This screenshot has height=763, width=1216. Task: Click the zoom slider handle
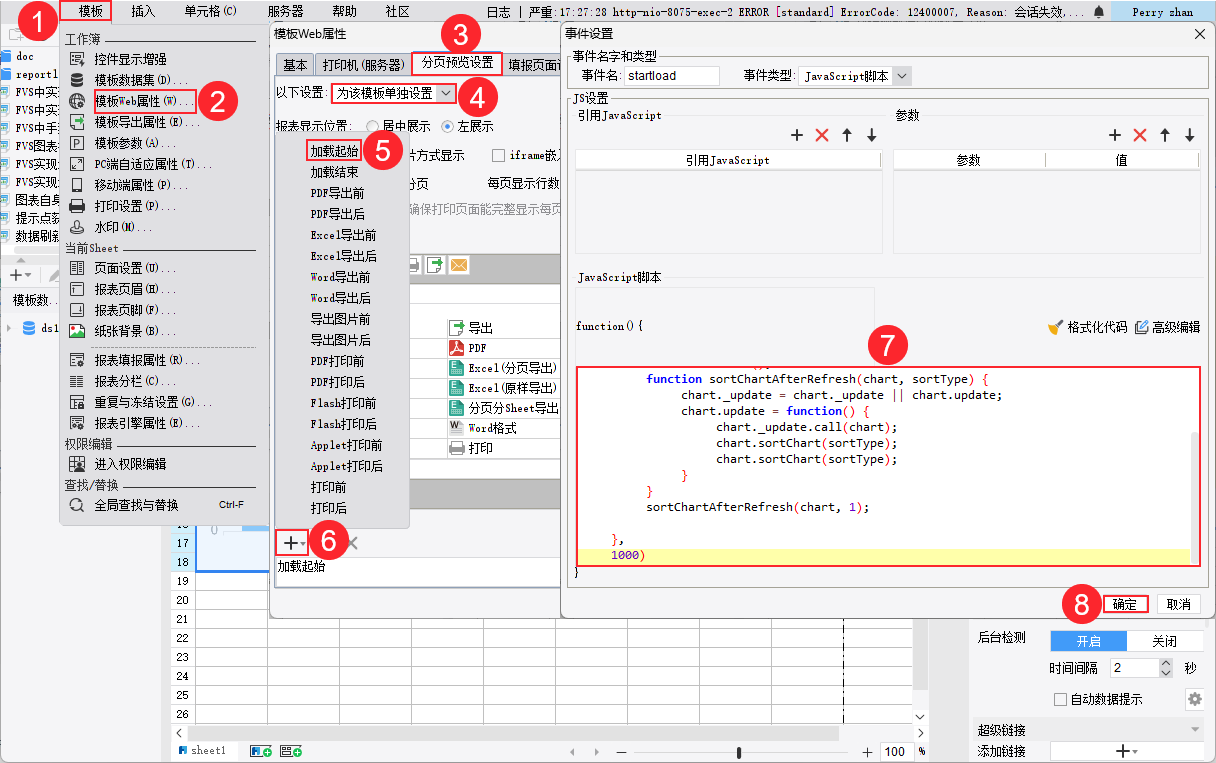click(739, 752)
